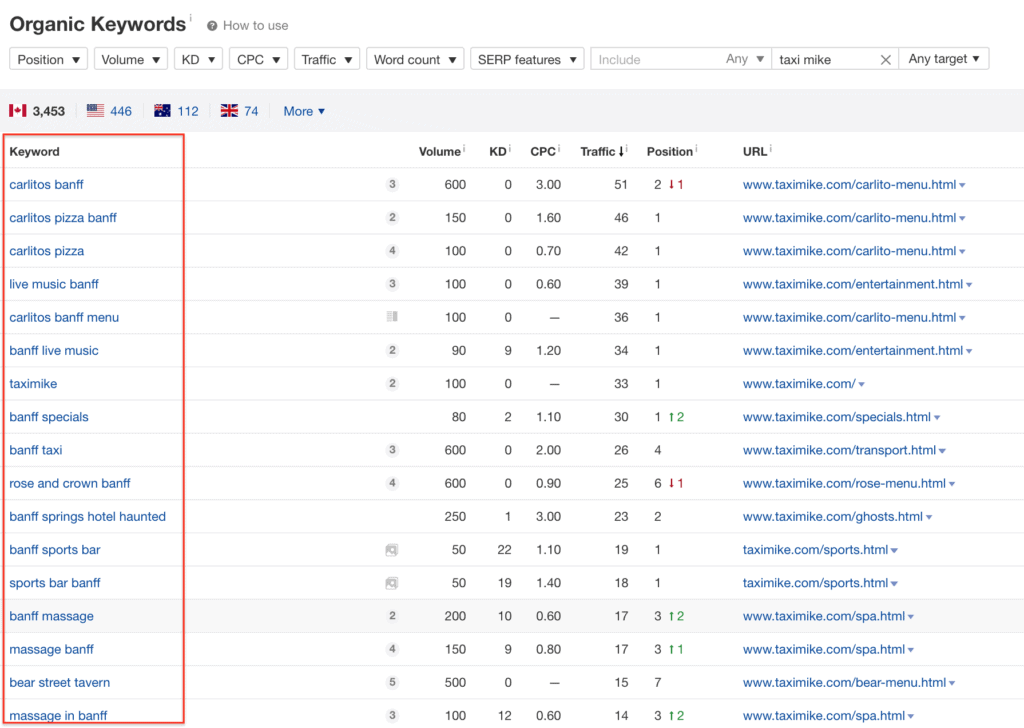Image resolution: width=1024 pixels, height=728 pixels.
Task: Open the Word count filter dropdown
Action: tap(415, 59)
